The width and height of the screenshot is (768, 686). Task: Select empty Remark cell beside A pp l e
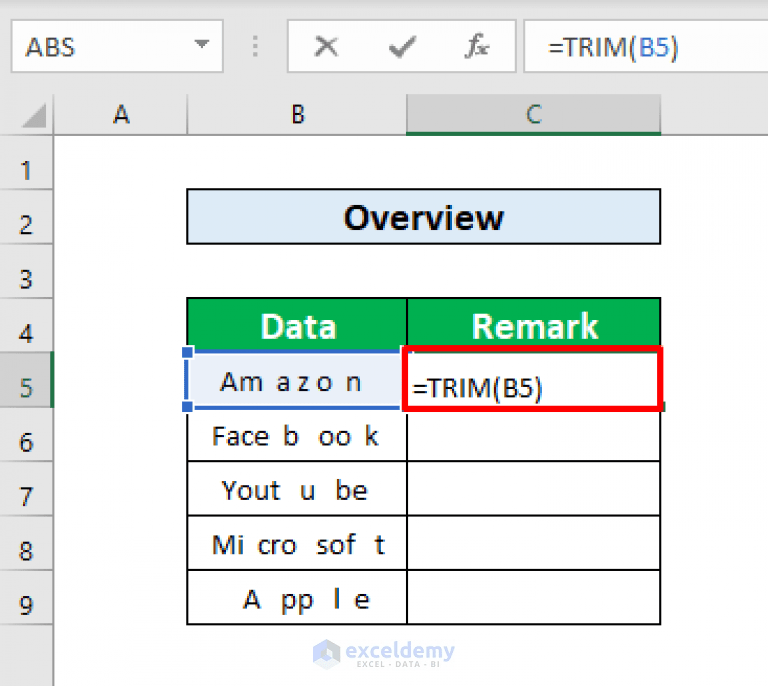coord(533,597)
